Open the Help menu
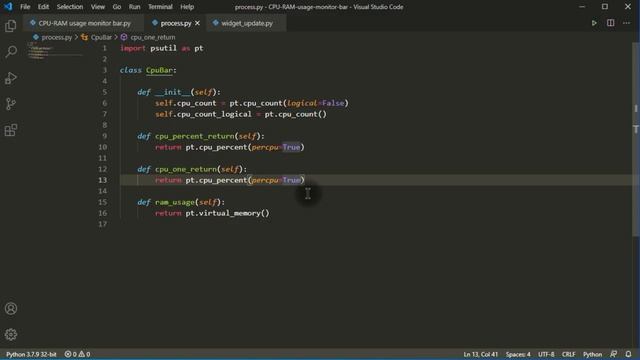This screenshot has height=360, width=640. pyautogui.click(x=187, y=7)
